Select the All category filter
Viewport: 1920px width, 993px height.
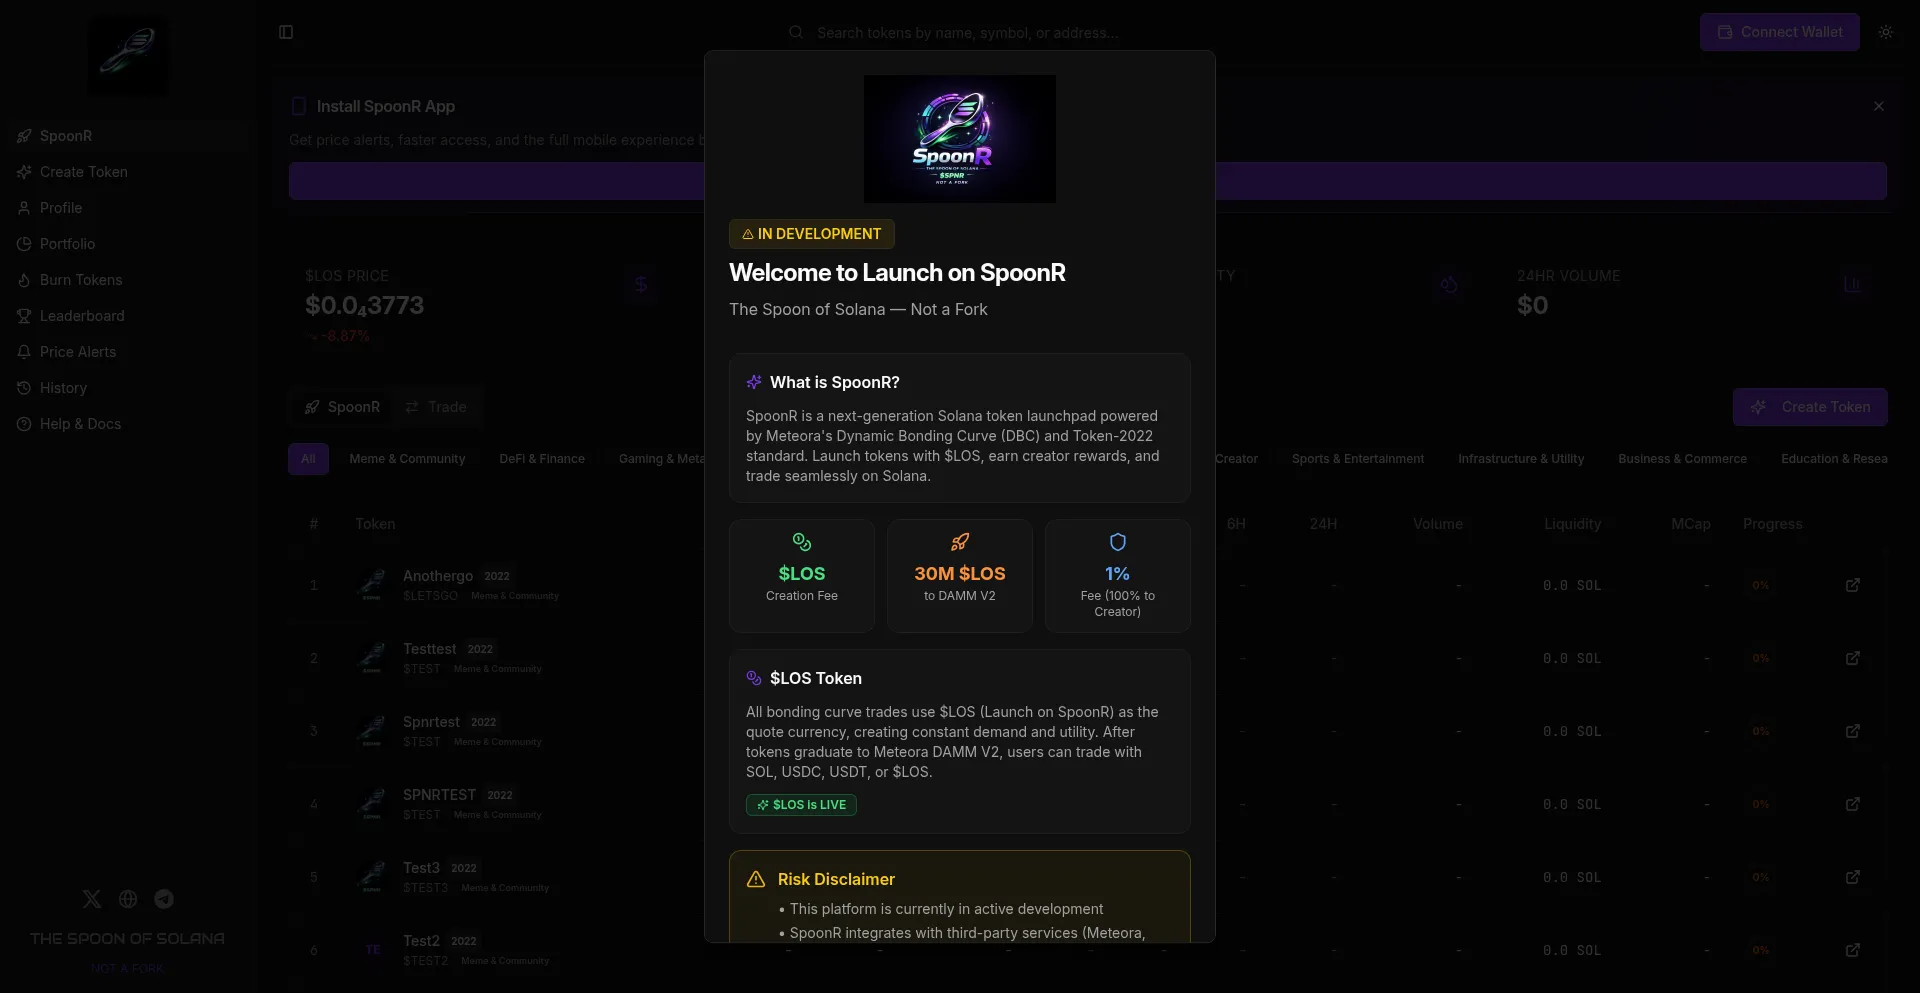308,459
